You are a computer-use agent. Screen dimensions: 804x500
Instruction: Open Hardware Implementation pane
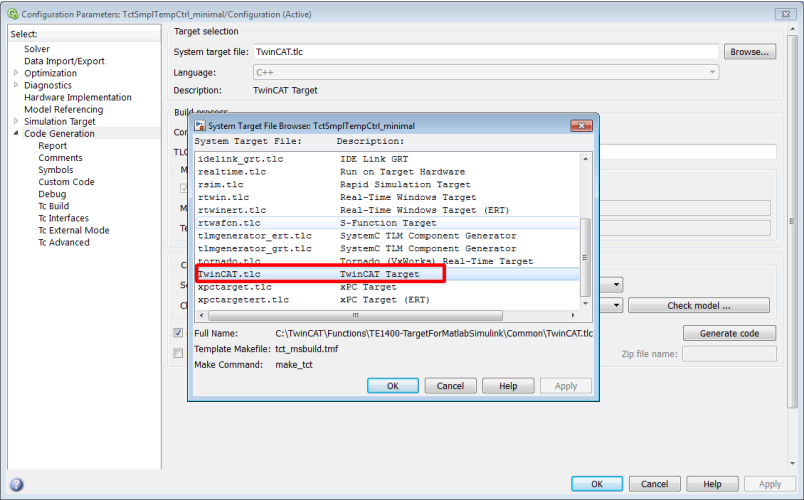[x=77, y=97]
